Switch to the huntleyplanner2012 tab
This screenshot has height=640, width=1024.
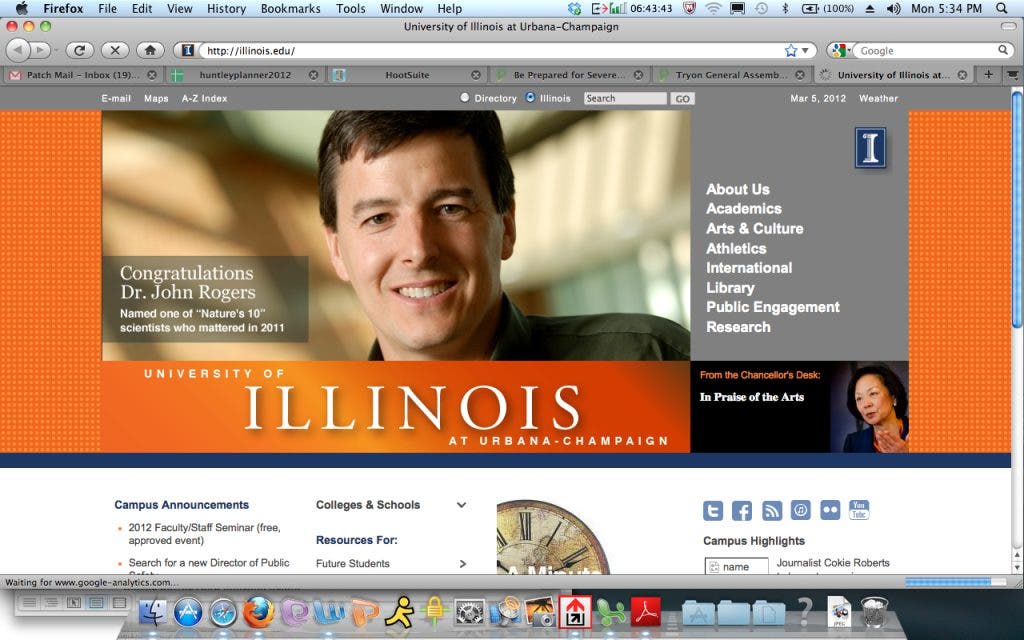(245, 75)
